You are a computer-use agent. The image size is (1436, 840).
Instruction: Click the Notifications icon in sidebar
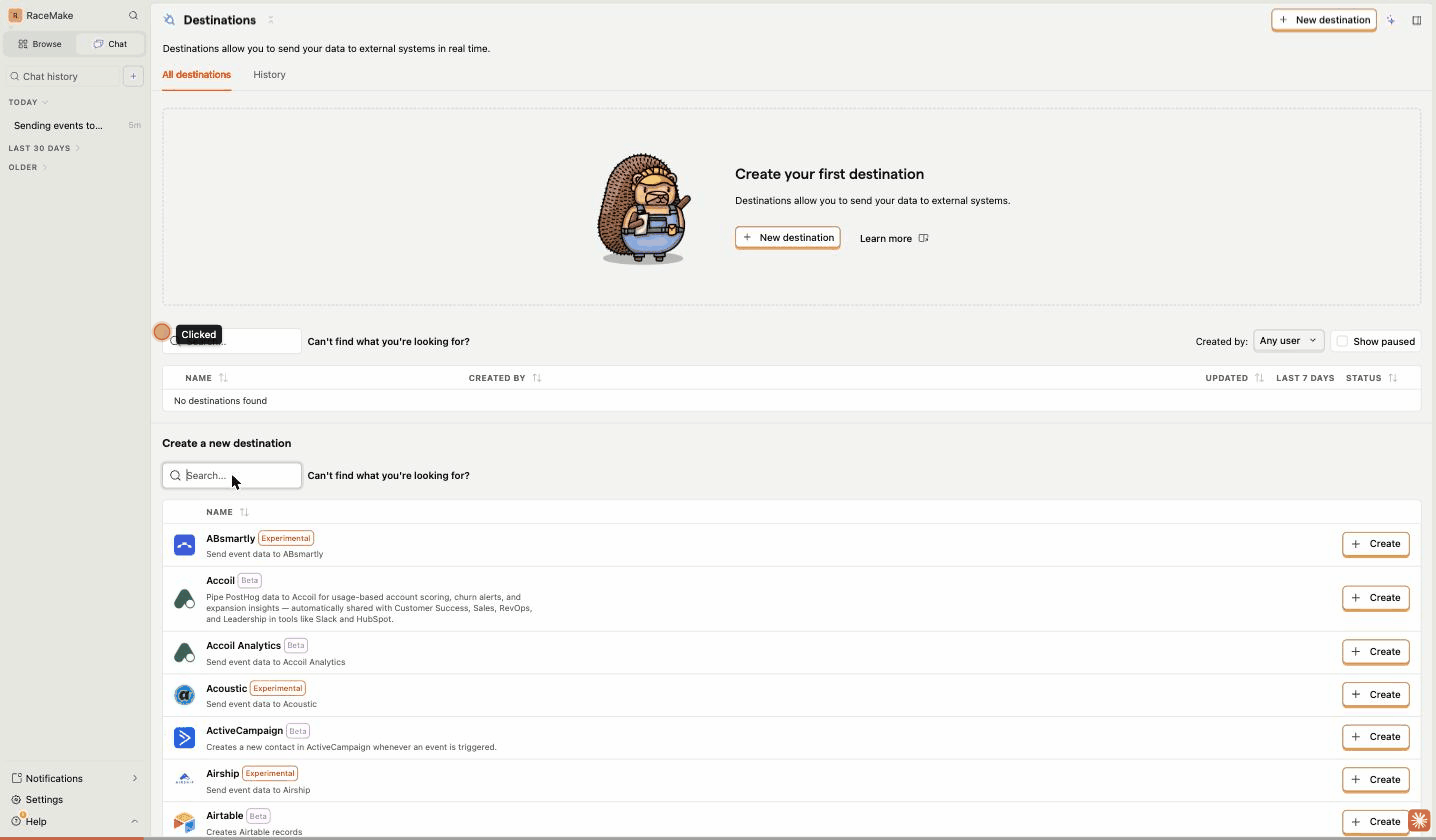(16, 778)
